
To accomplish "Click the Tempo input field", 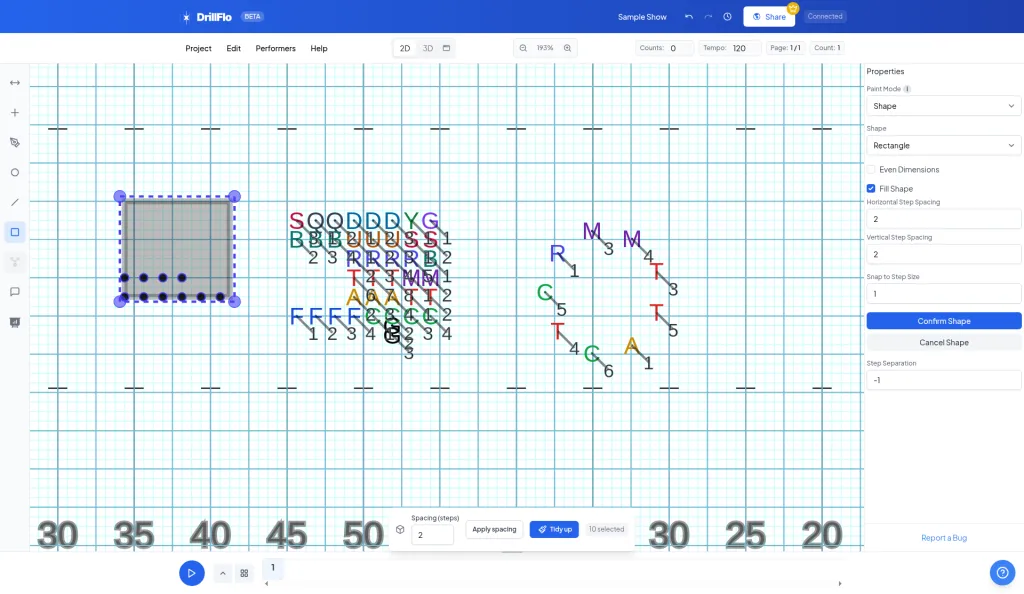I will [746, 48].
